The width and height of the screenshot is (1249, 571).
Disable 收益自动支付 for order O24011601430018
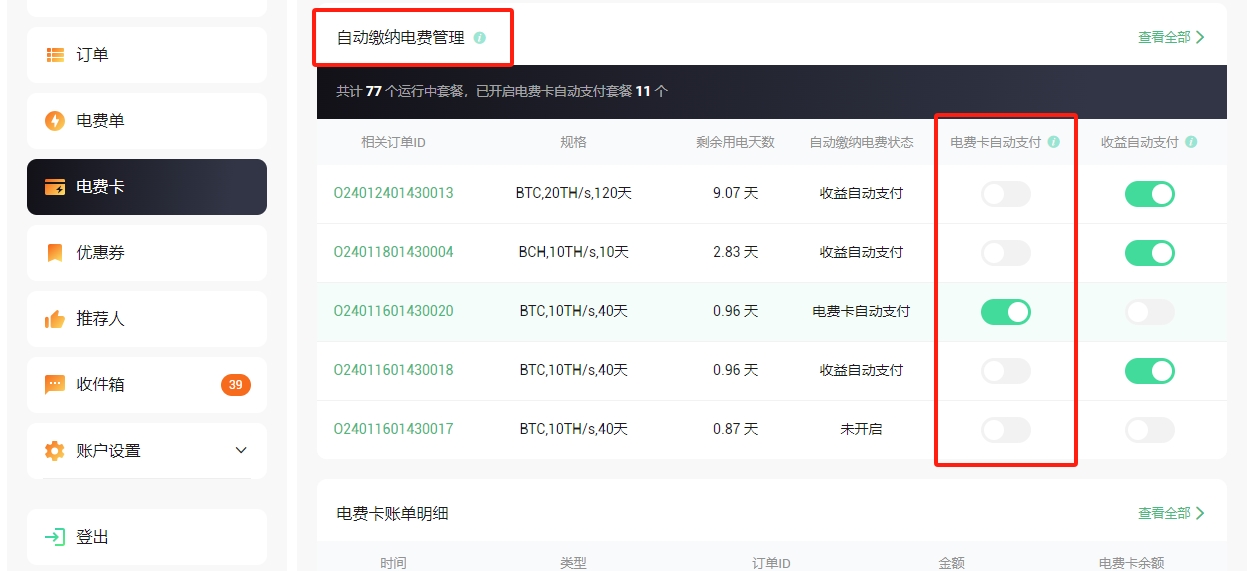coord(1150,371)
